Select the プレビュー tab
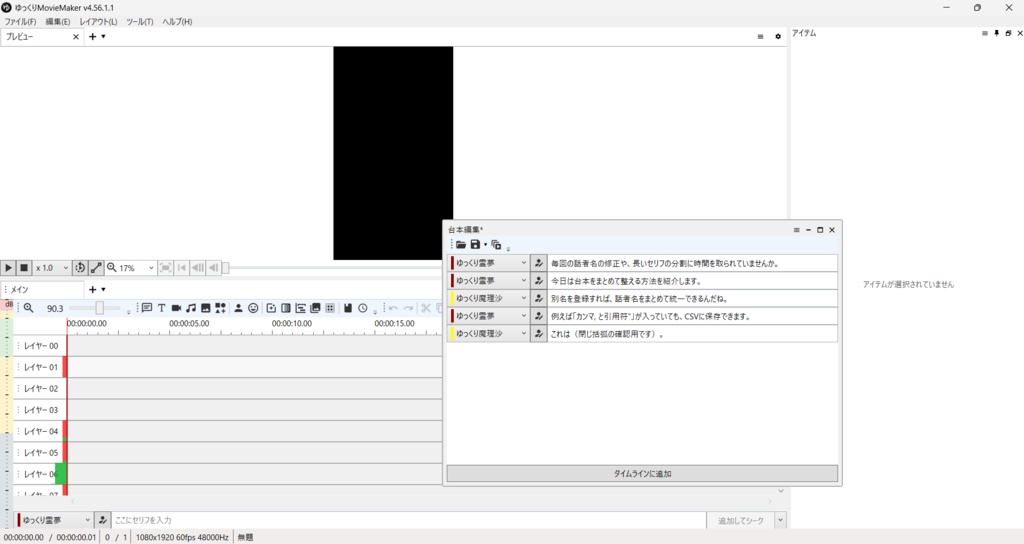This screenshot has height=544, width=1024. 36,37
